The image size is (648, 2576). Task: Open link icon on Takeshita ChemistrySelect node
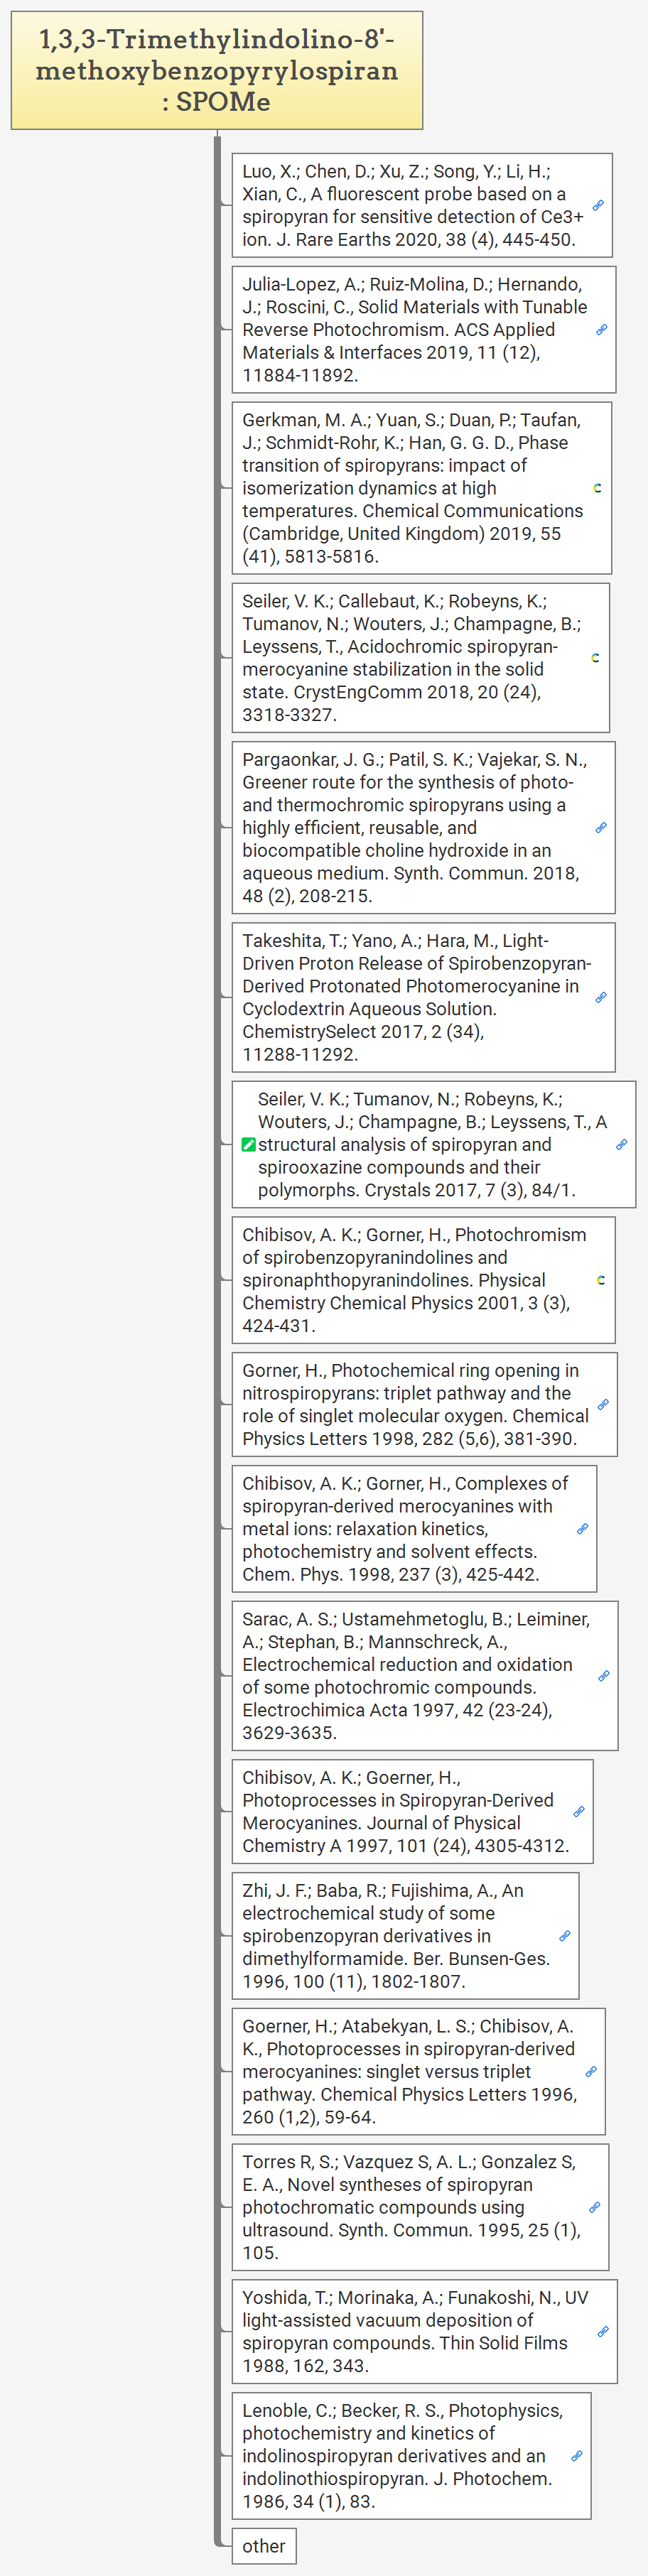point(600,998)
